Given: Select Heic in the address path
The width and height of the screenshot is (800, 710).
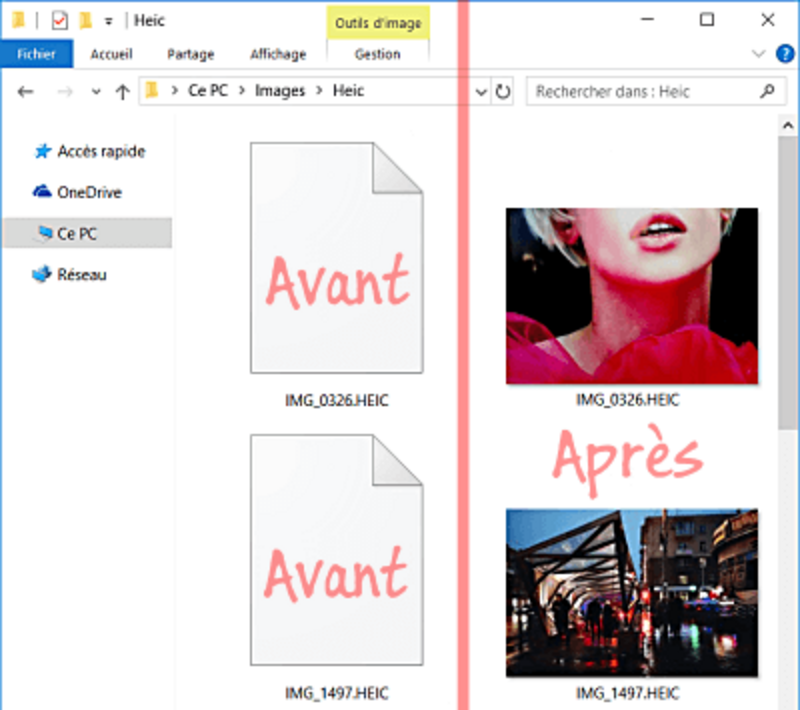Looking at the screenshot, I should coord(348,91).
